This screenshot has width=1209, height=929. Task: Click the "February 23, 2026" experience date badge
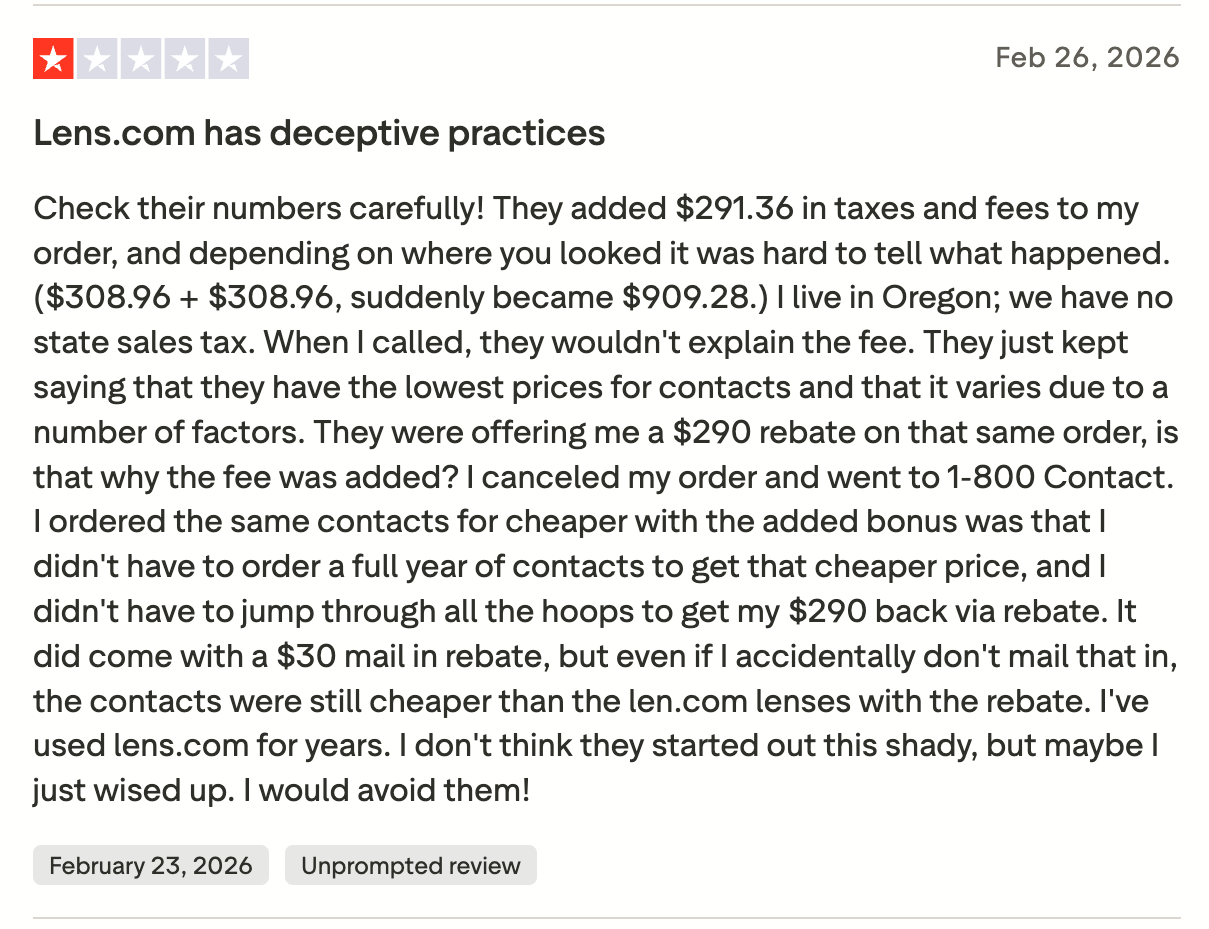click(150, 865)
